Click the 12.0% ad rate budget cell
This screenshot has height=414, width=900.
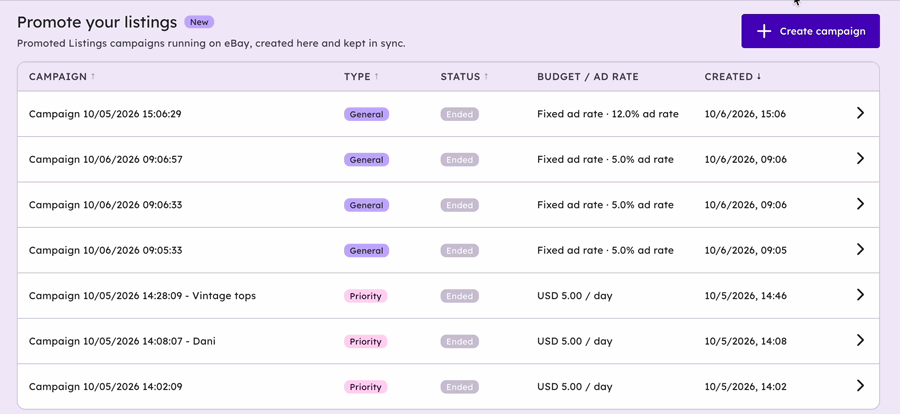point(608,114)
